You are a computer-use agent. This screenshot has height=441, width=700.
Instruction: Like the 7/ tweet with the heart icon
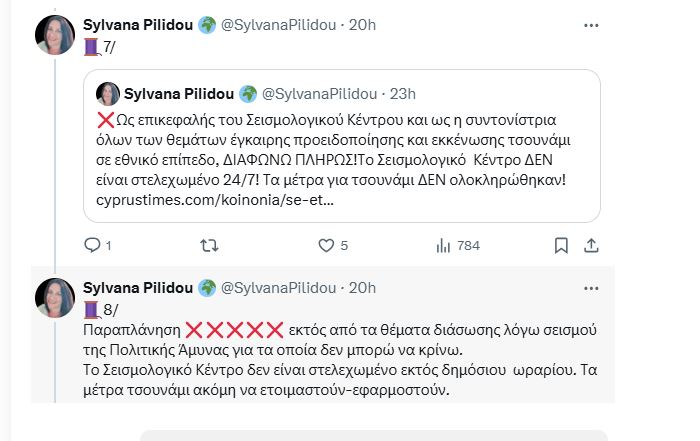325,245
